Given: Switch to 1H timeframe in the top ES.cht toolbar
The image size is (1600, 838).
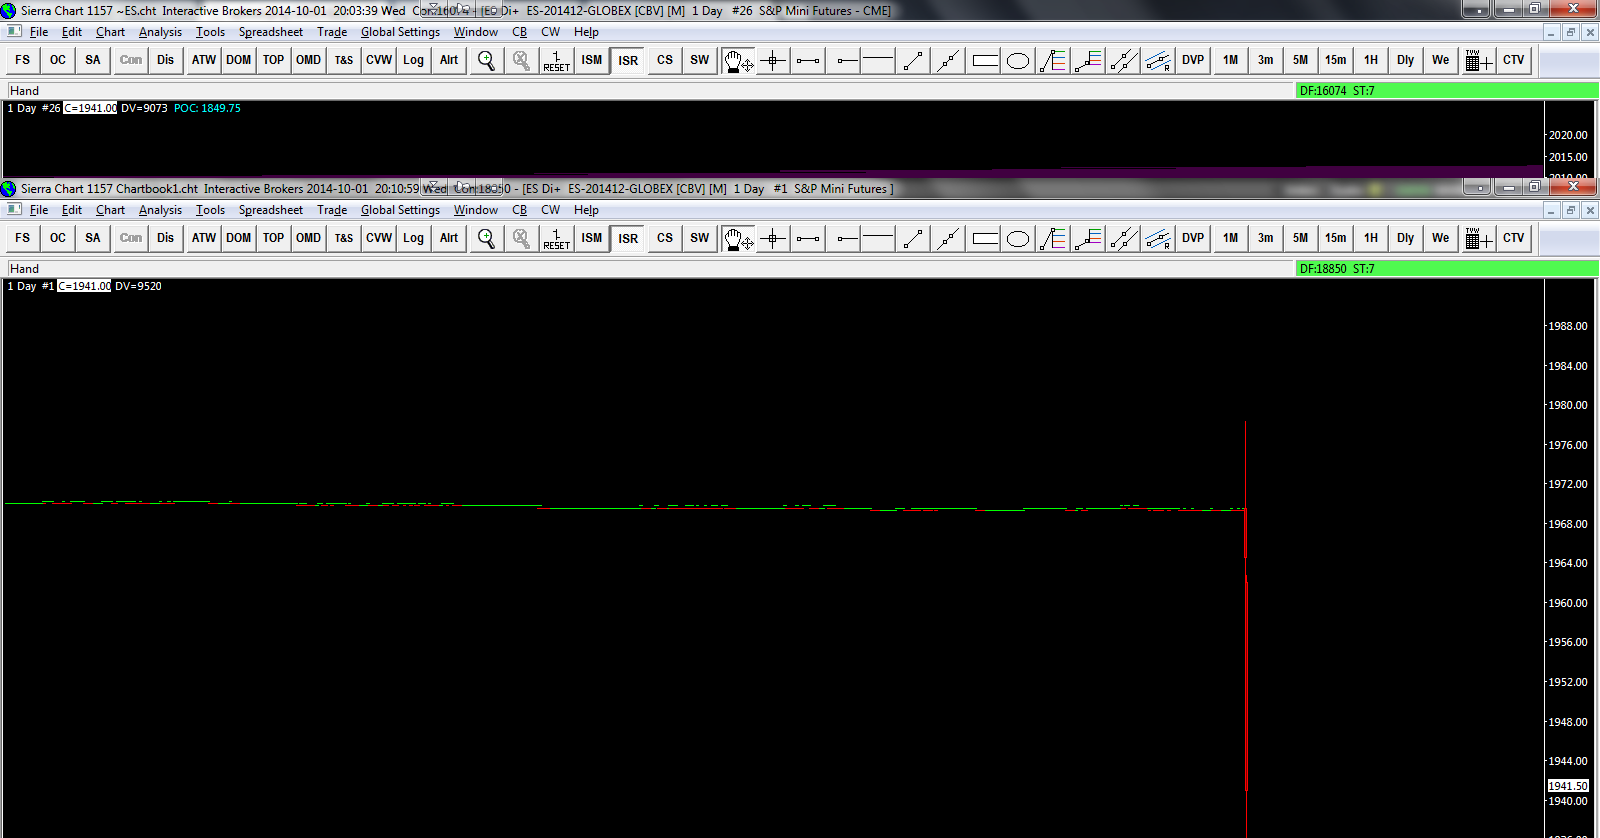Looking at the screenshot, I should click(x=1371, y=60).
